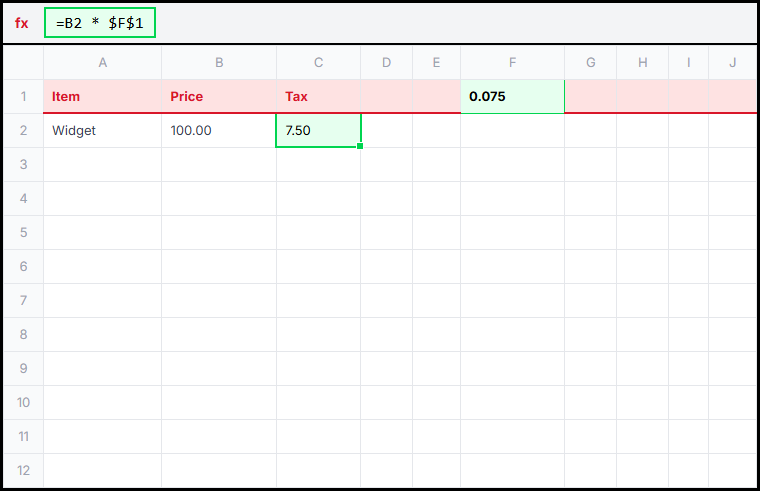Select column A header
Image resolution: width=760 pixels, height=491 pixels.
coord(102,63)
